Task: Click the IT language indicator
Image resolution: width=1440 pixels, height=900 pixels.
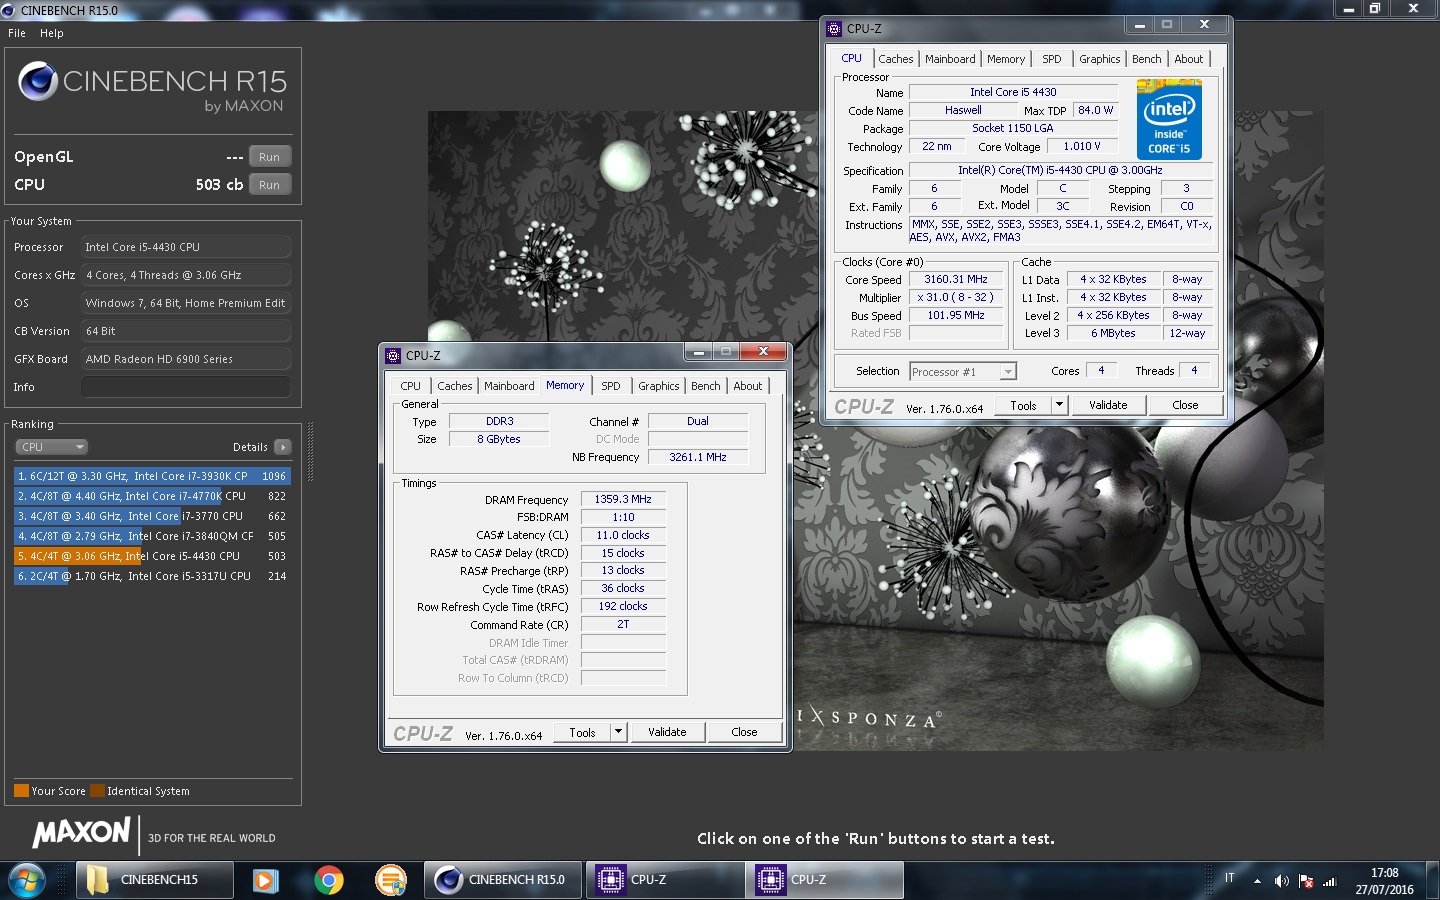Action: 1229,879
